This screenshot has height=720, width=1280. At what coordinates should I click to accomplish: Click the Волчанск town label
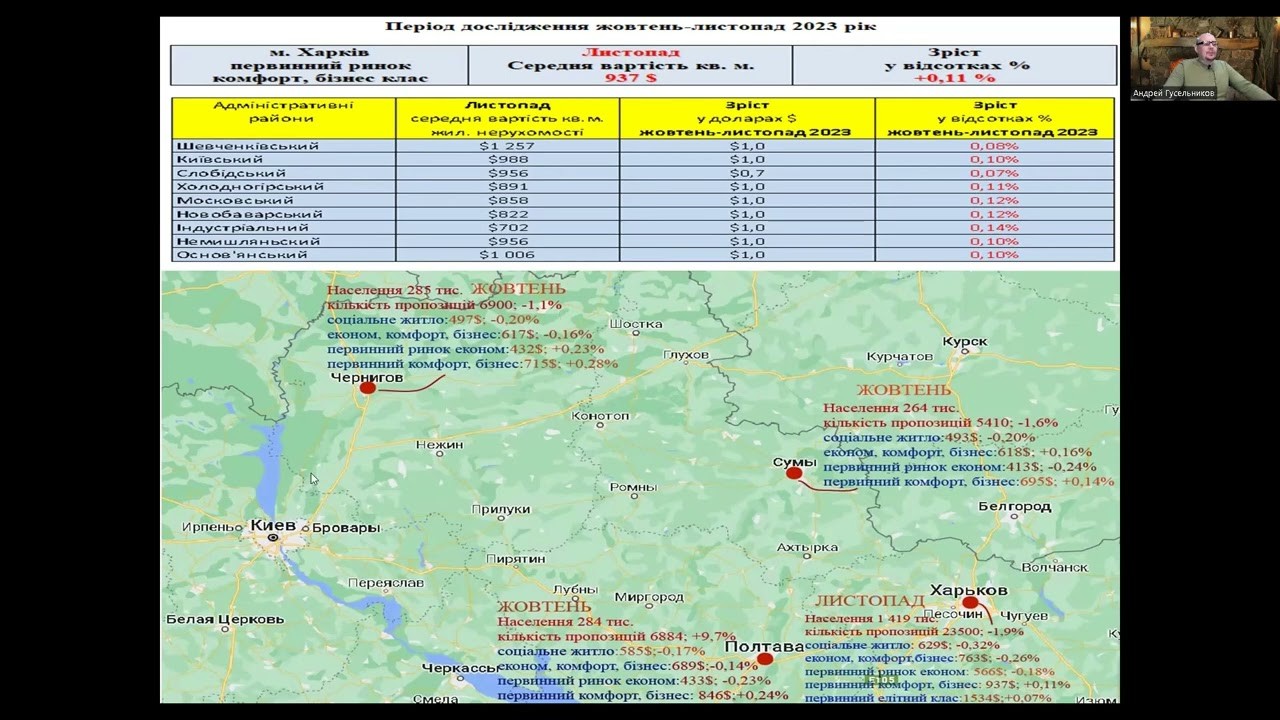(x=1055, y=567)
